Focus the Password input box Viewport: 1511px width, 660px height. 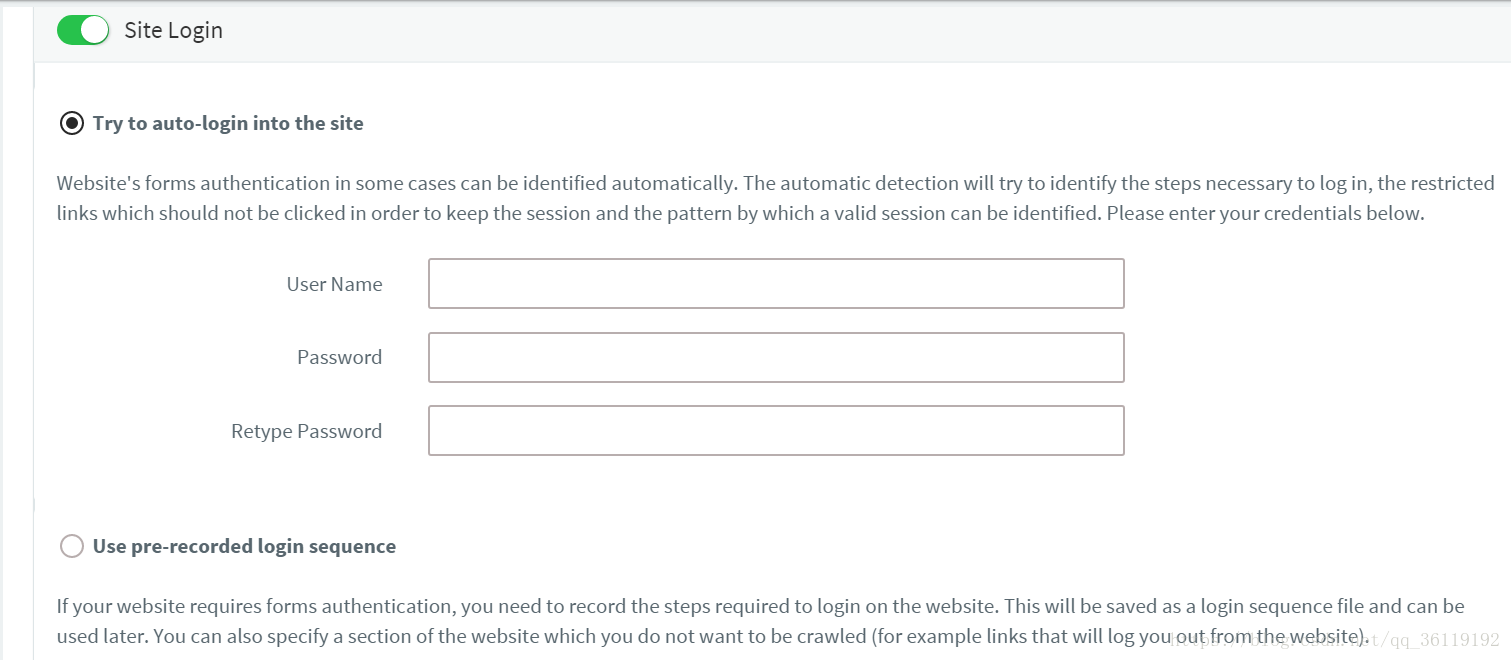776,357
